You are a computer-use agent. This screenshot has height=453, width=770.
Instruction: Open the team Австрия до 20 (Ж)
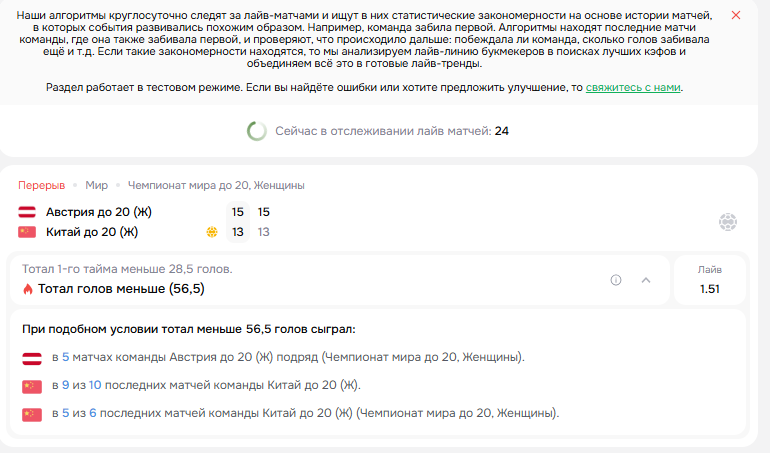point(99,212)
